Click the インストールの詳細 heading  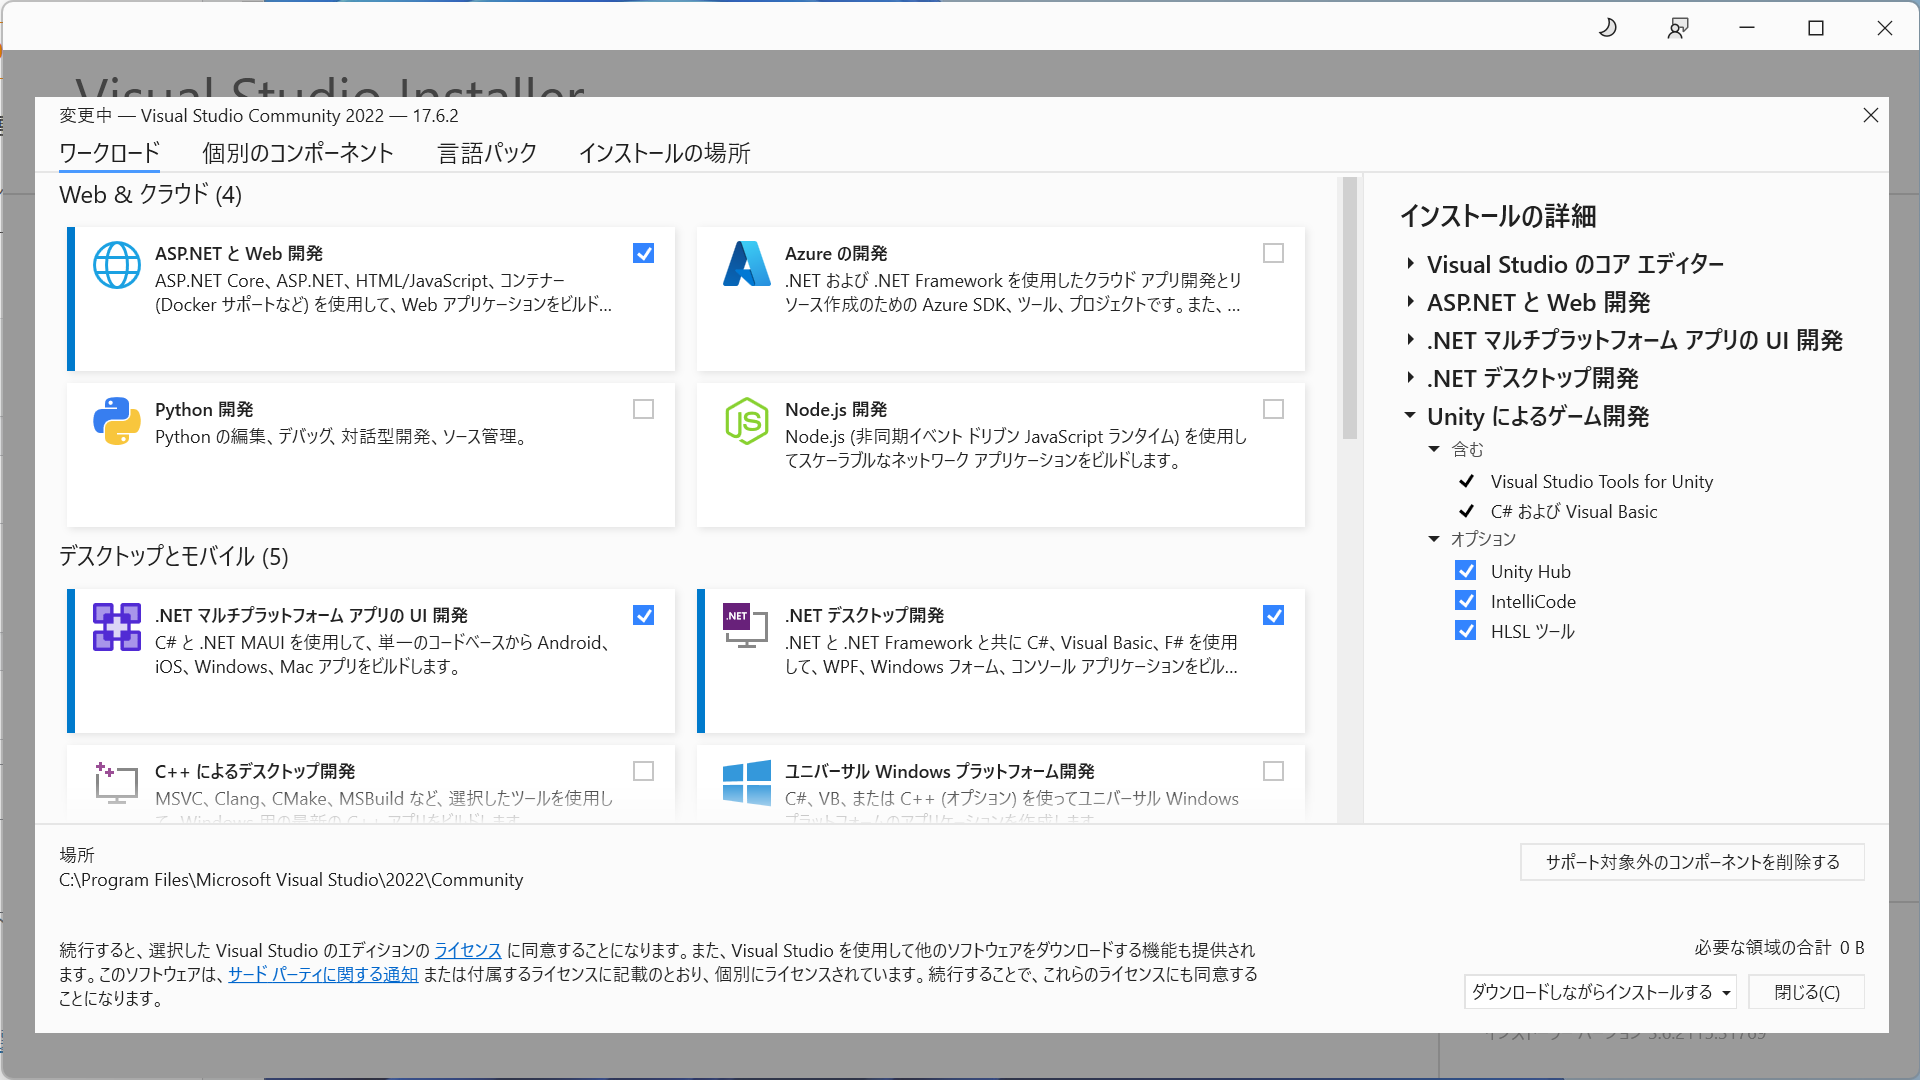1497,216
